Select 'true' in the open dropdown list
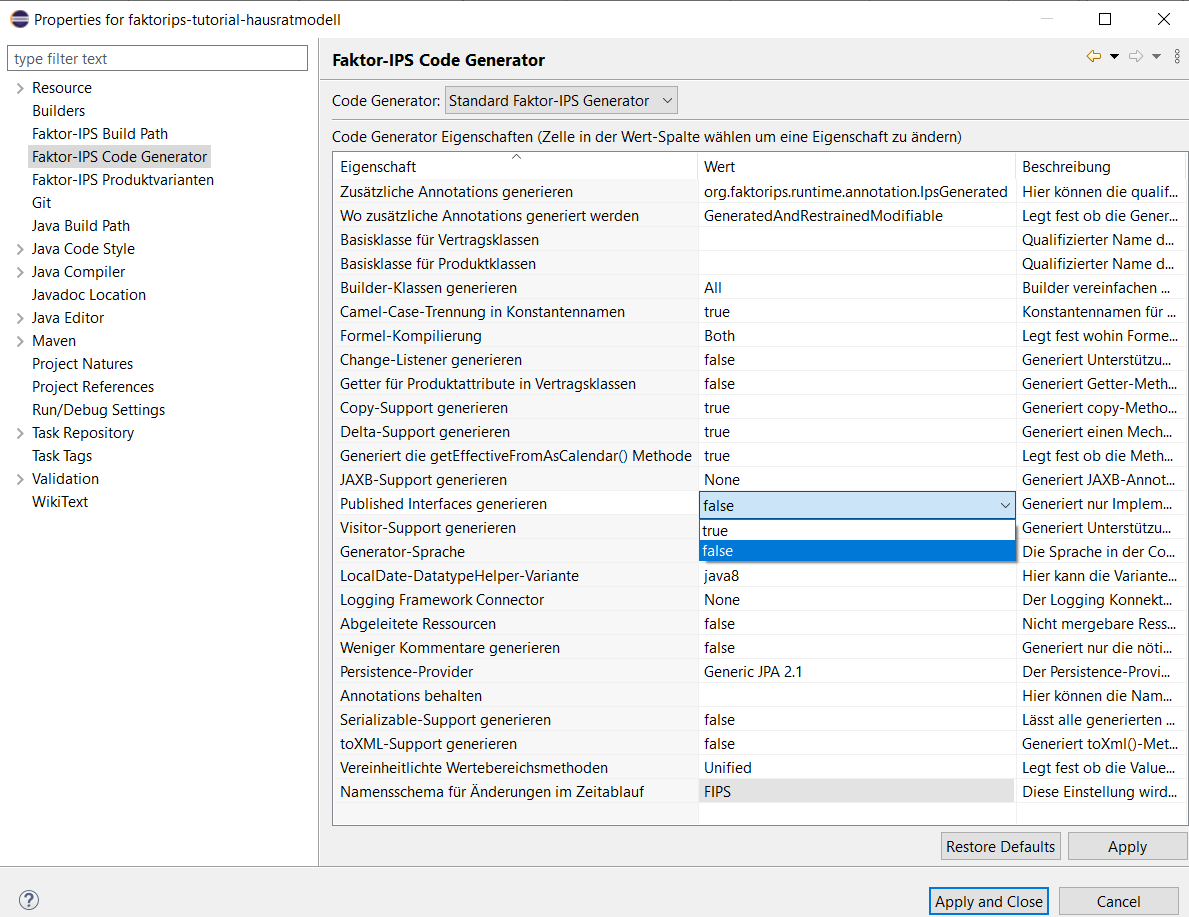 point(856,531)
